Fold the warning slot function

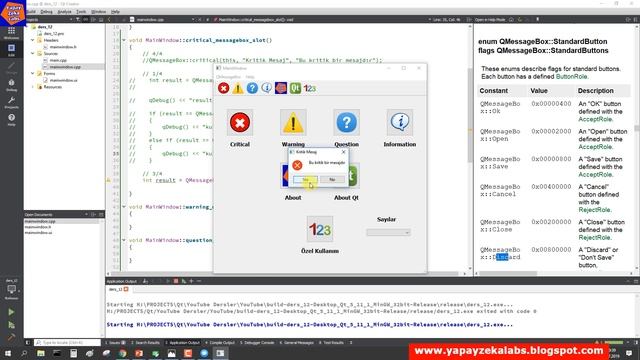point(124,207)
